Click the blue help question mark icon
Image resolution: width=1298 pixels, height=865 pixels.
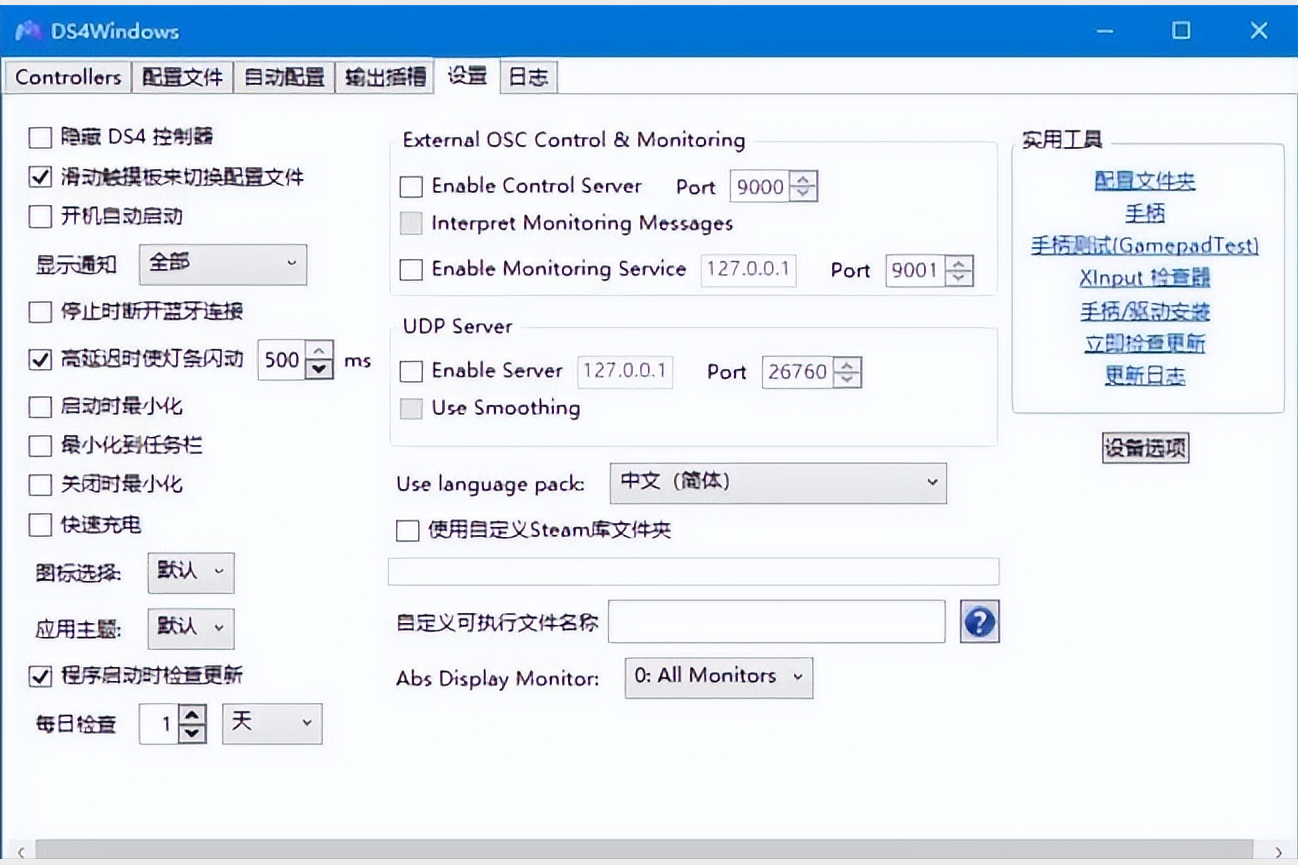(x=979, y=622)
